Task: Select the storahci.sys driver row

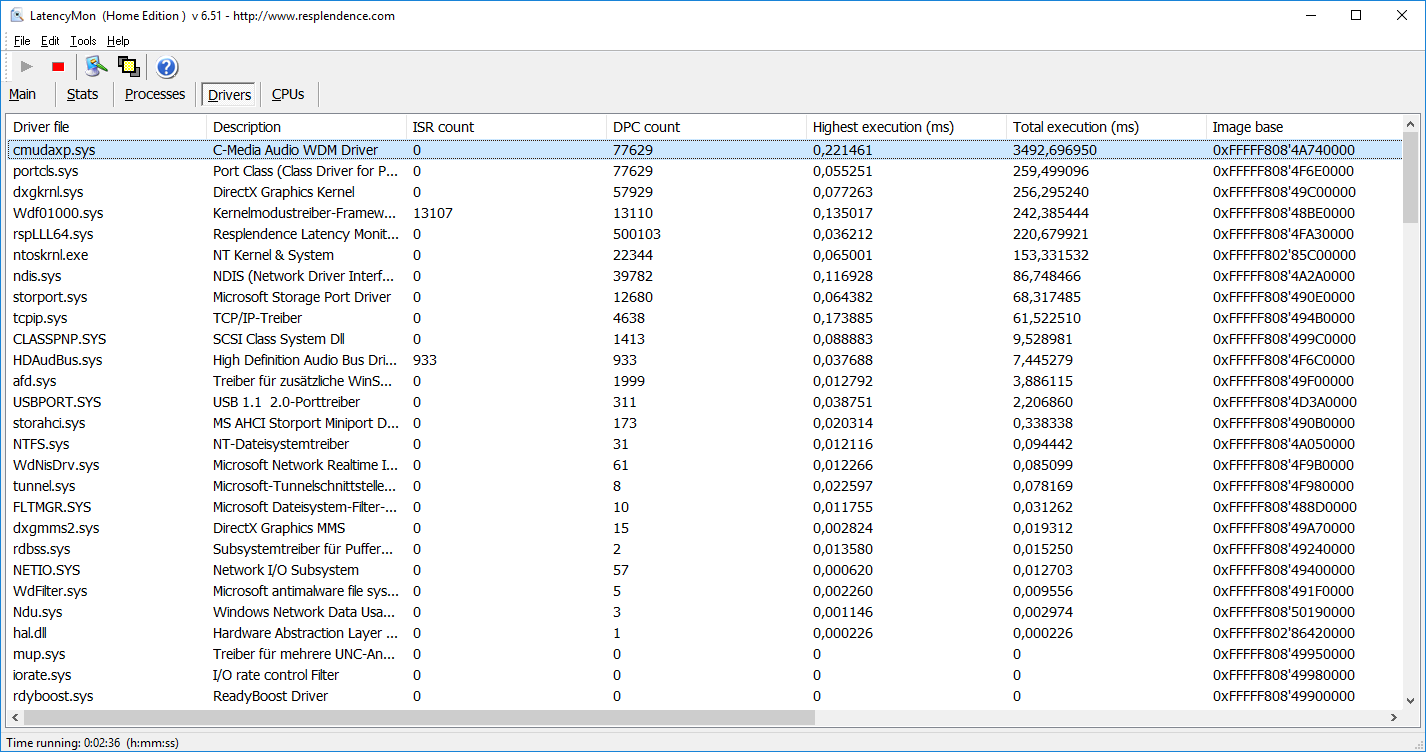Action: (x=704, y=423)
